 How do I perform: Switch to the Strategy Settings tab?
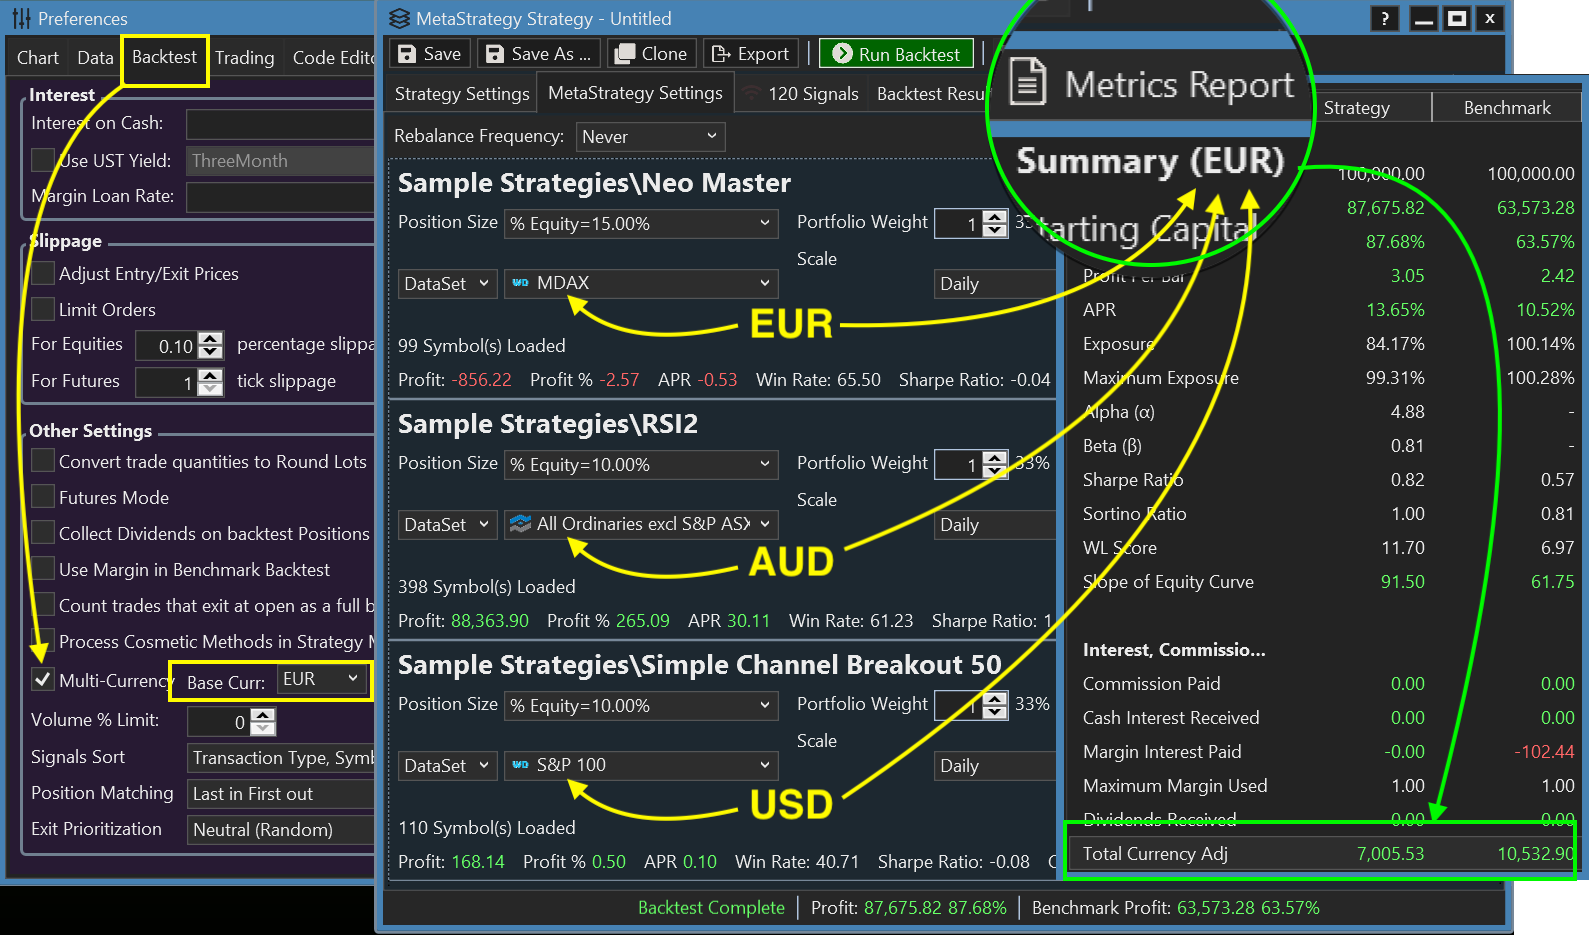(461, 94)
